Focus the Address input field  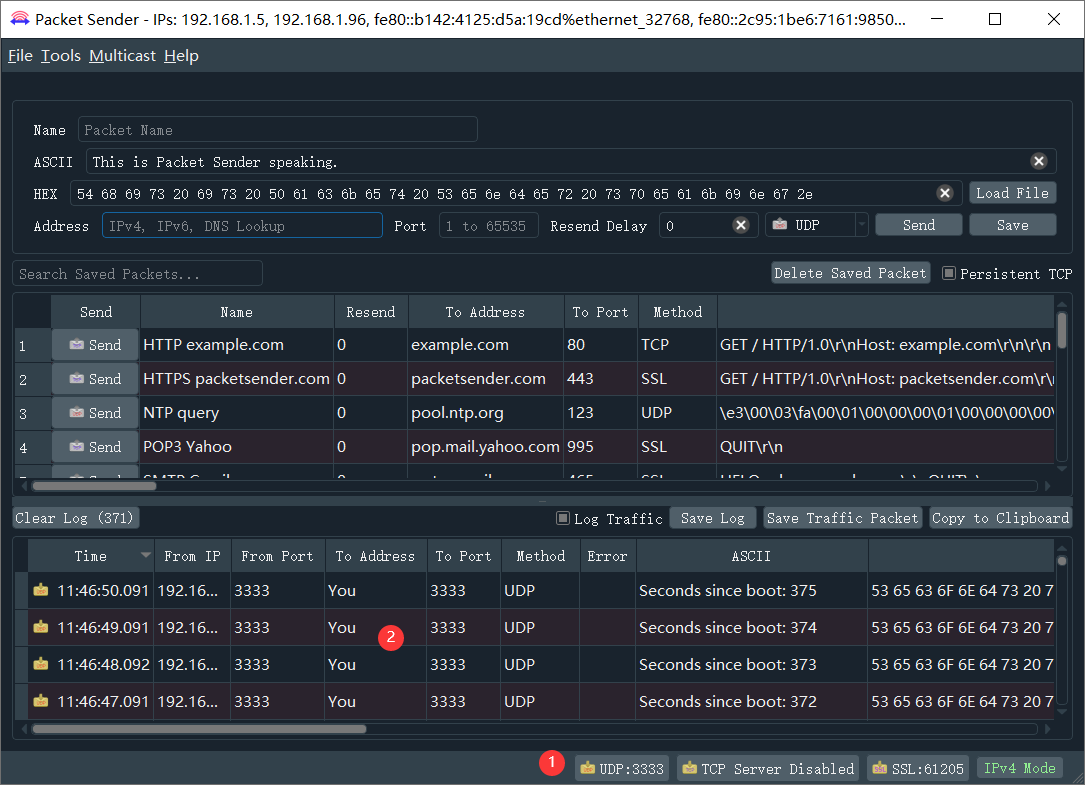click(242, 225)
